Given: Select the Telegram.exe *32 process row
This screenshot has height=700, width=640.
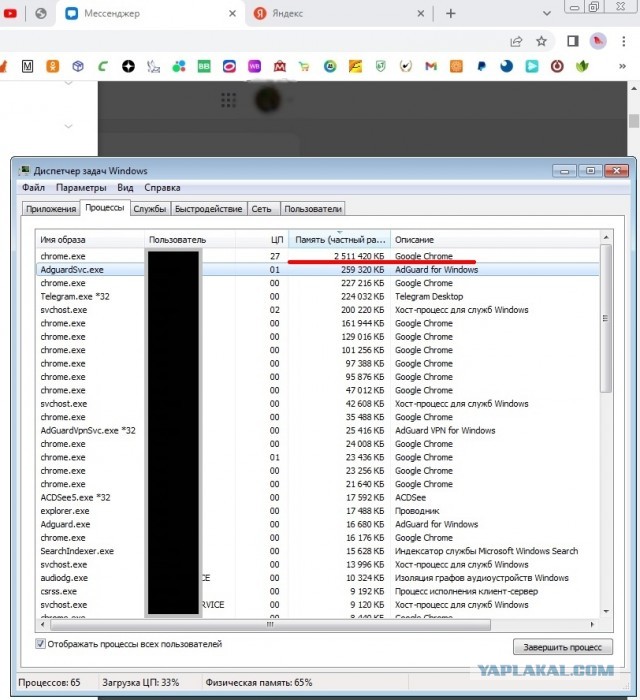Looking at the screenshot, I should 317,296.
